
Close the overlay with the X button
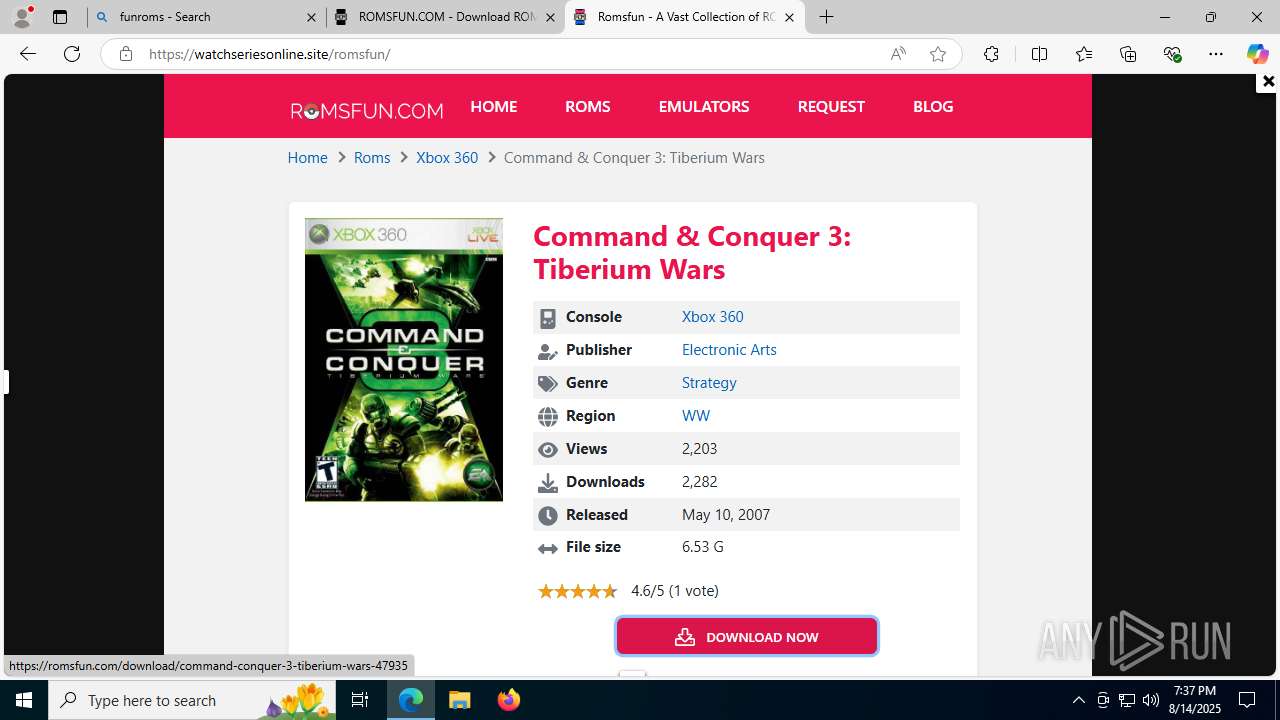[1268, 82]
